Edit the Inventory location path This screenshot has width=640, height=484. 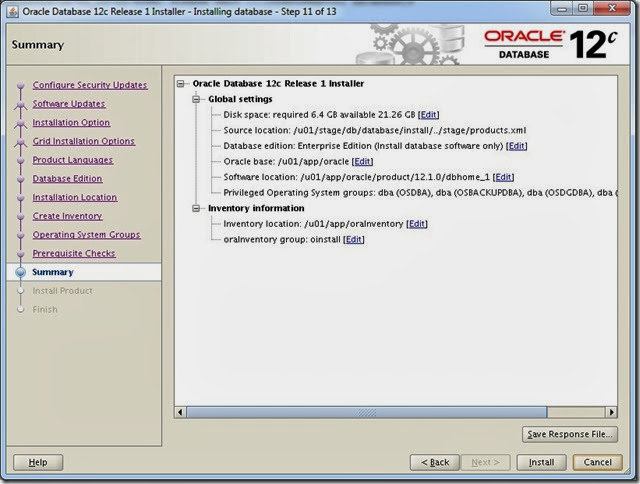click(417, 224)
